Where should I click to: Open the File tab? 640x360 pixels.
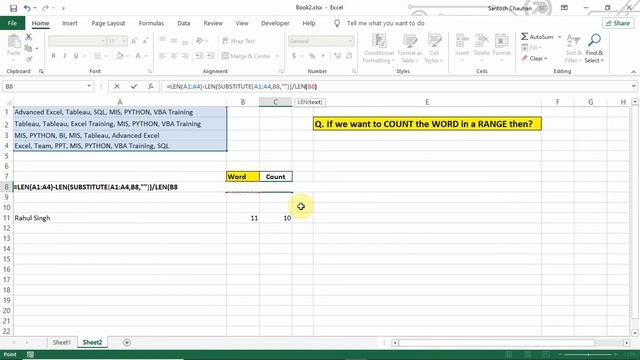pyautogui.click(x=12, y=23)
